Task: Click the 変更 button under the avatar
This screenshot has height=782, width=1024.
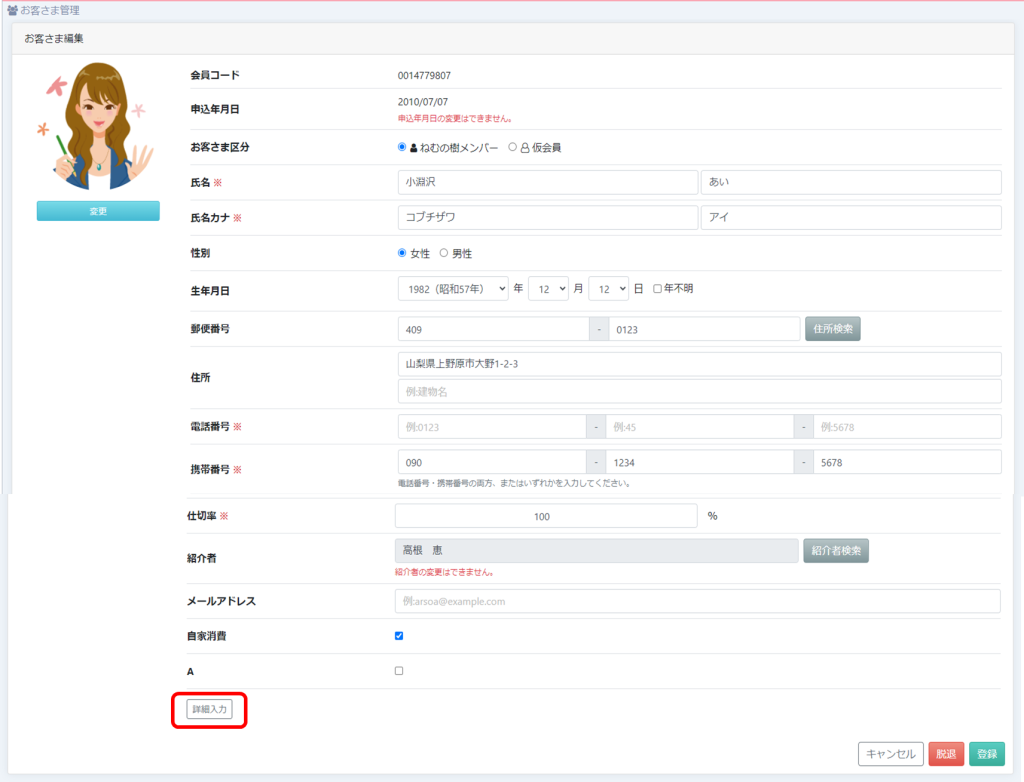Action: click(x=98, y=211)
